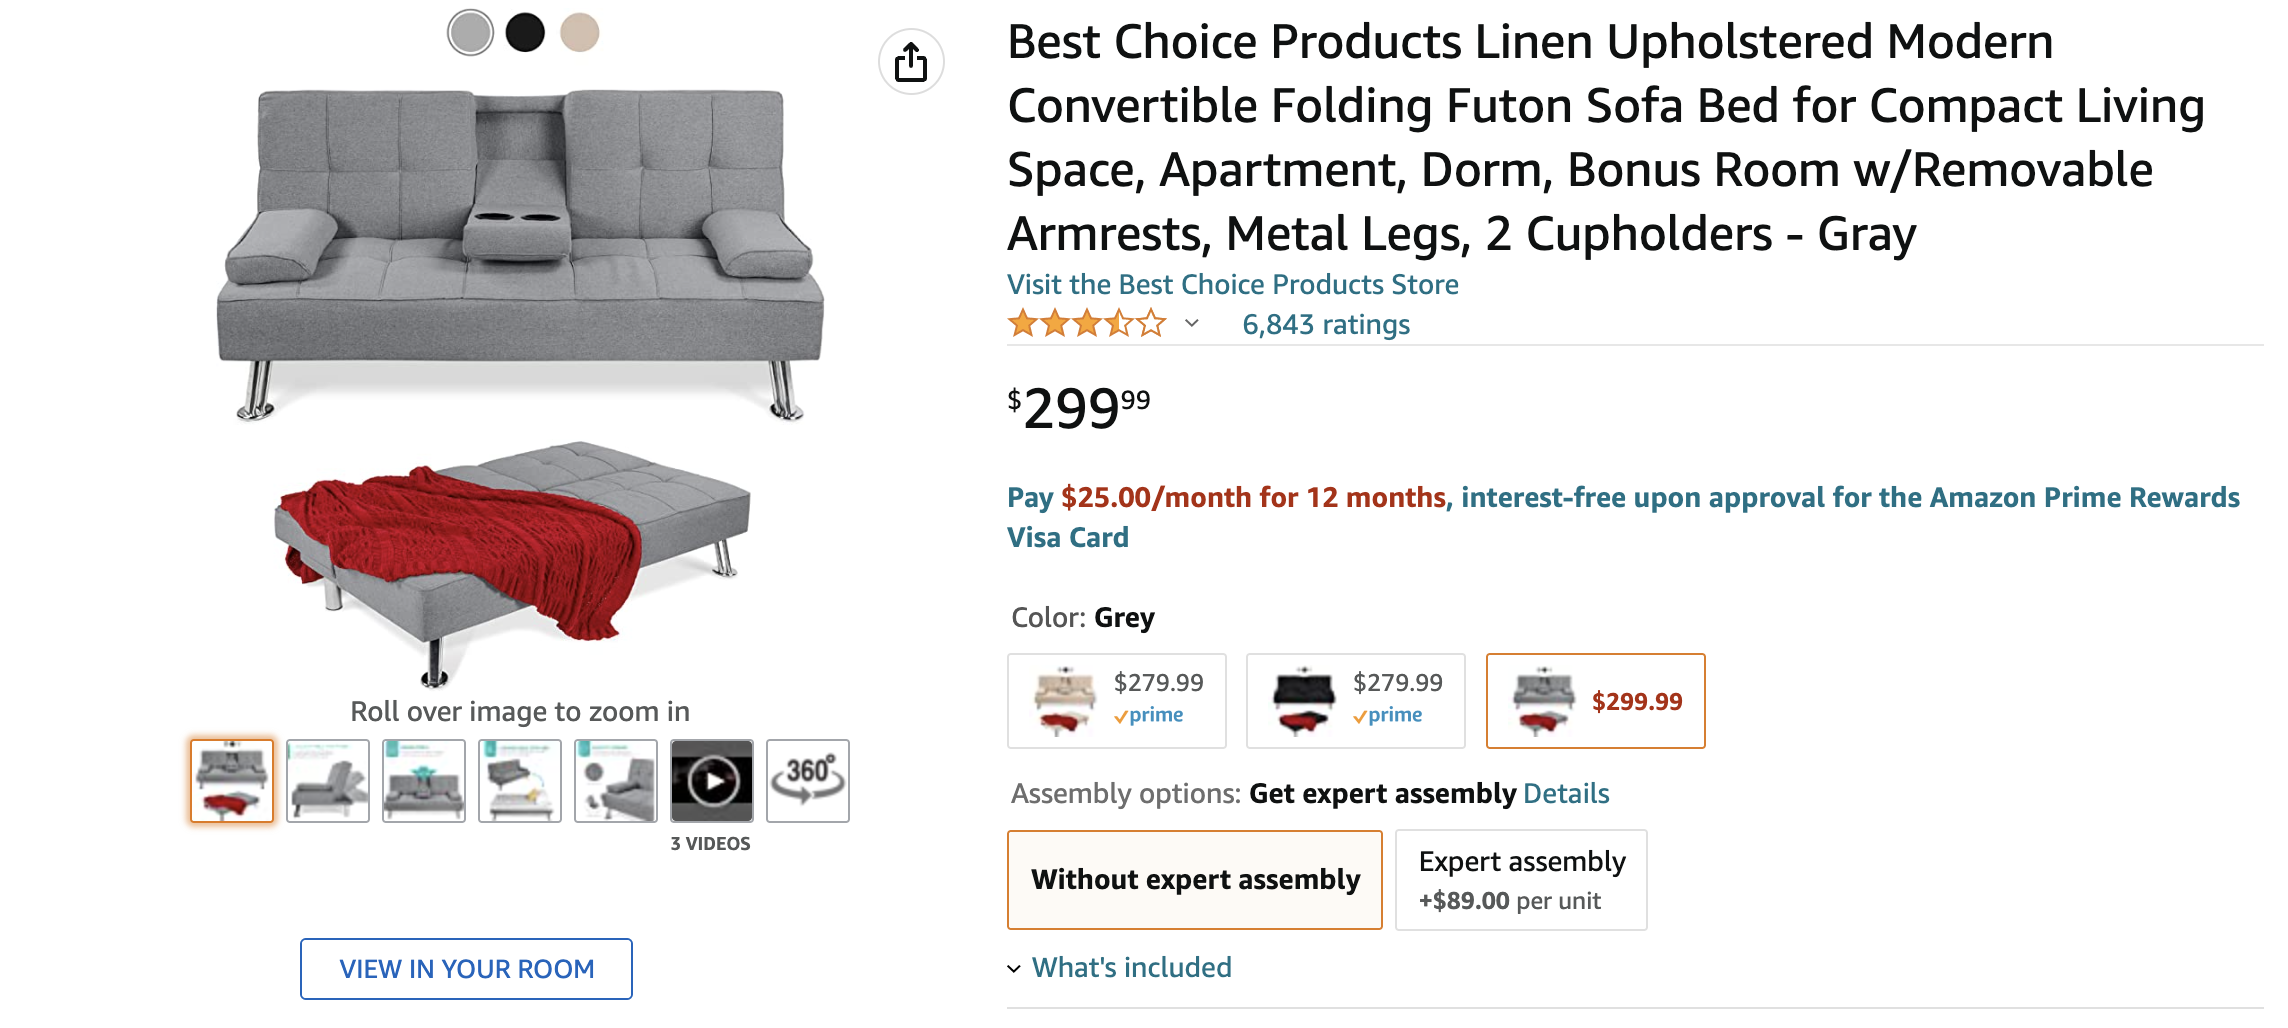Image resolution: width=2288 pixels, height=1028 pixels.
Task: Open the 6,843 ratings link
Action: pos(1326,324)
